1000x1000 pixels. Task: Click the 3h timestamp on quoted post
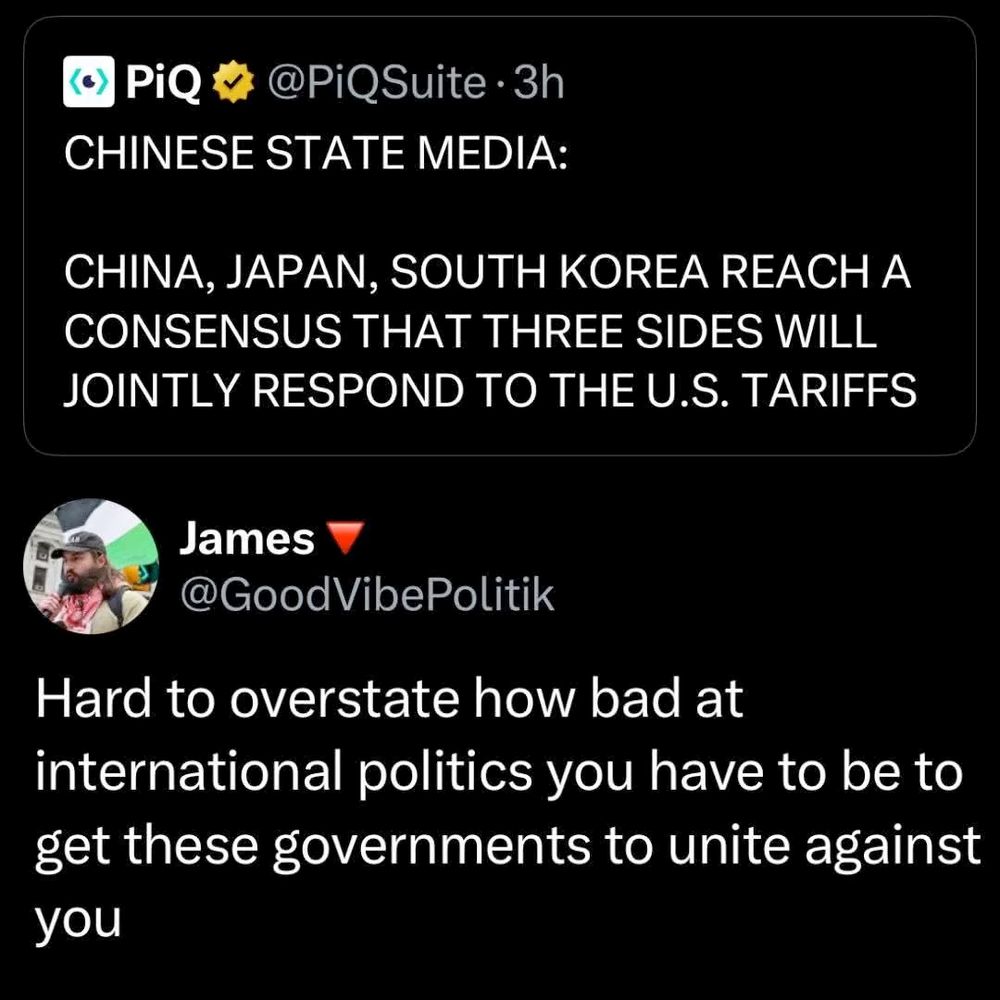pos(539,83)
